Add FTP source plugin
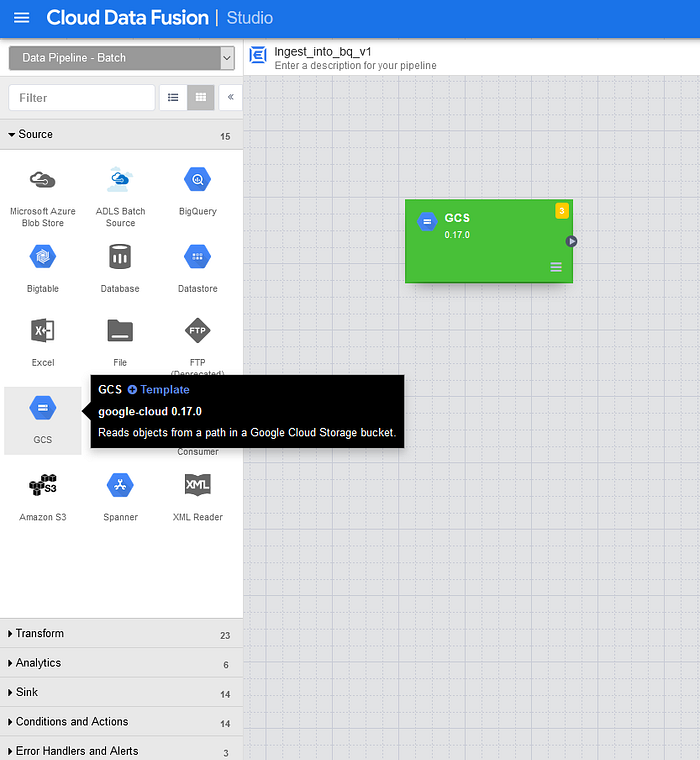This screenshot has height=760, width=700. click(x=197, y=342)
